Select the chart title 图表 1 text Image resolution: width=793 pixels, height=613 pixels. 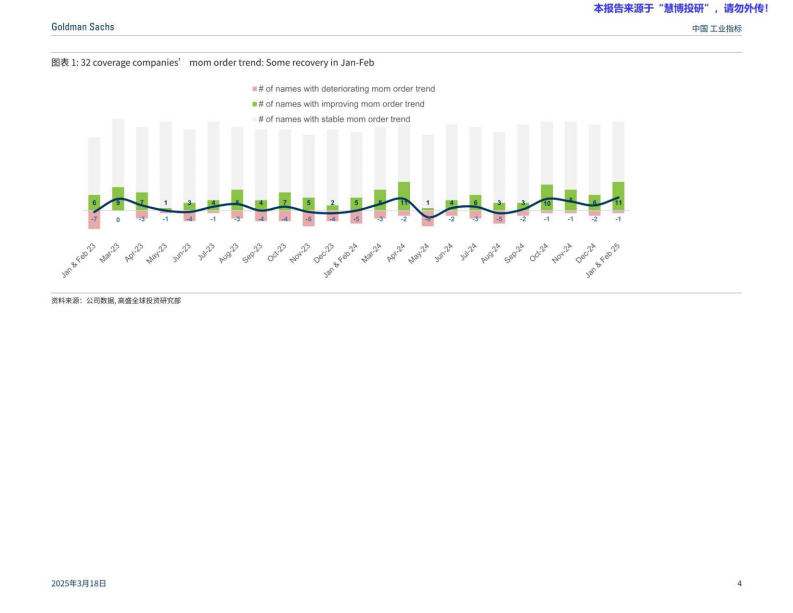[x=212, y=62]
